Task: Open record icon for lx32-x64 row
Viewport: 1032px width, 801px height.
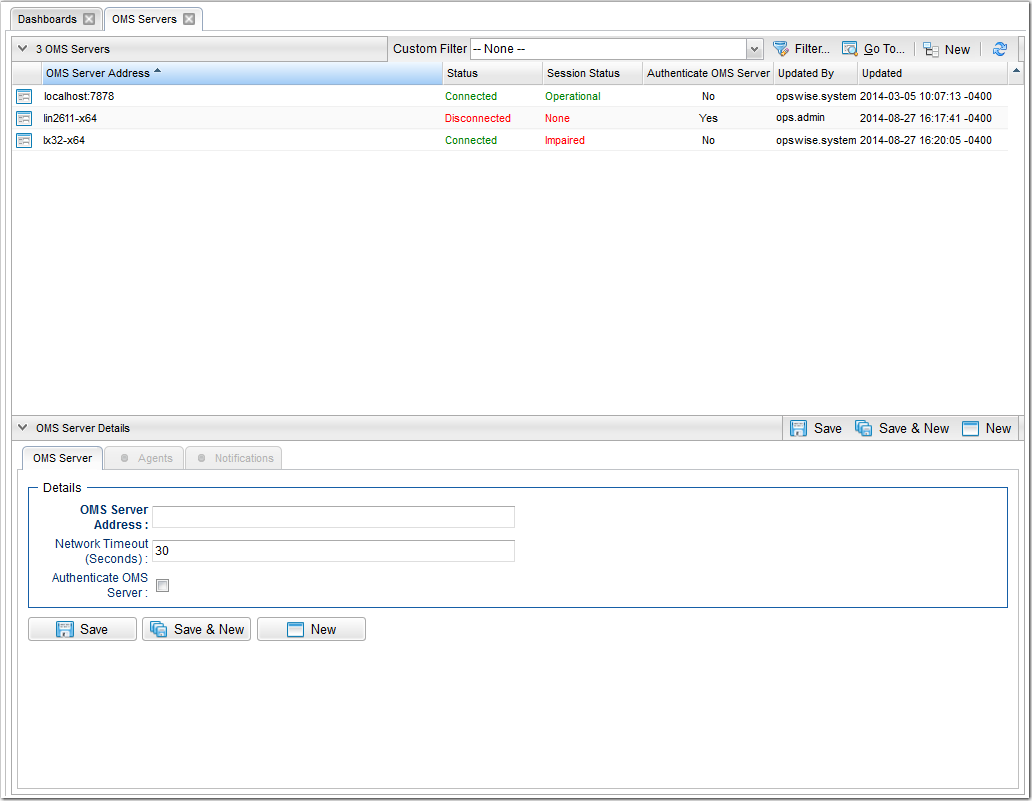Action: tap(24, 141)
